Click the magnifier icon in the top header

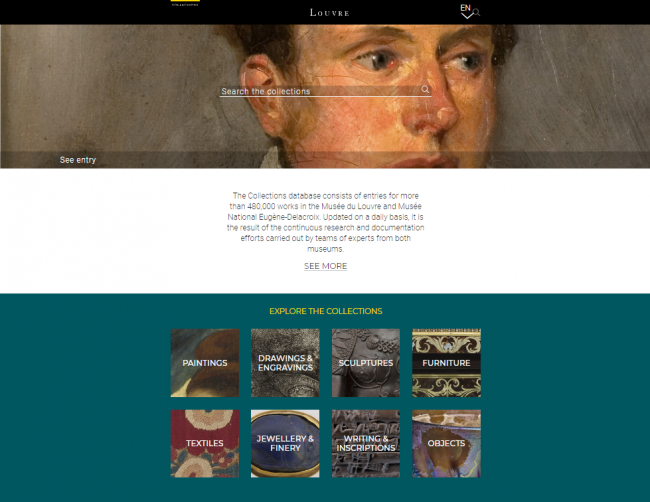(x=477, y=13)
